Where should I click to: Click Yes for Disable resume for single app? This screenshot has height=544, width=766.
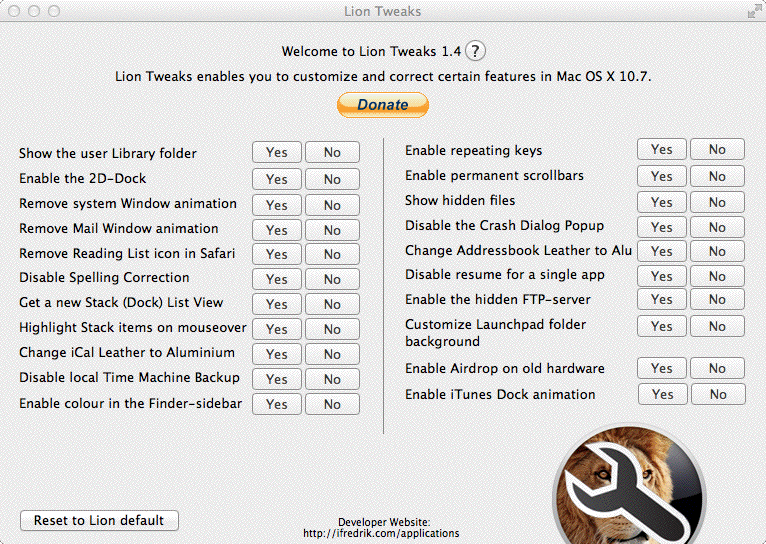[661, 276]
